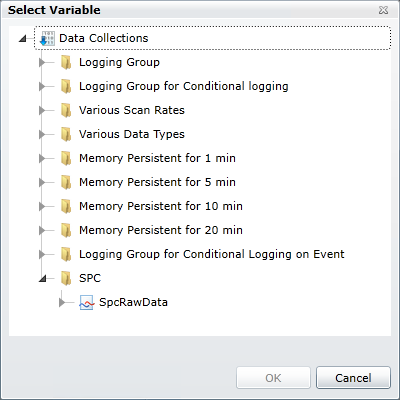Viewport: 400px width, 400px height.
Task: Click the Data Collections root icon
Action: pos(47,38)
